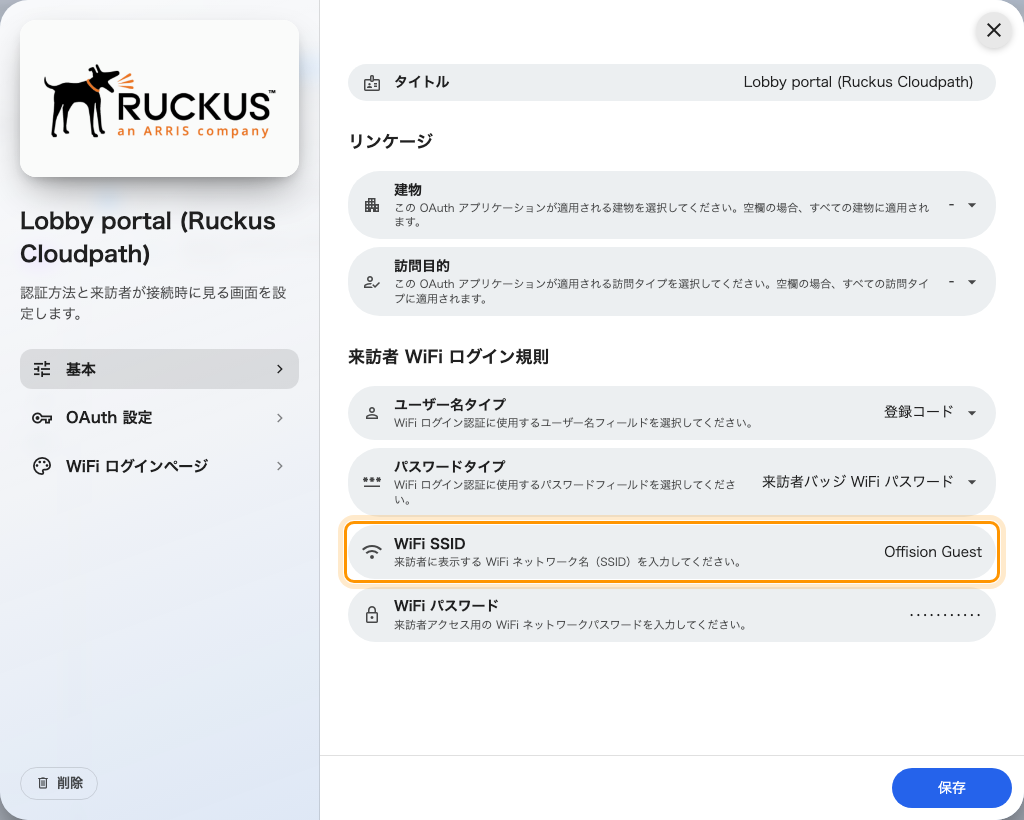Click the 削除 button
This screenshot has height=820, width=1024.
pos(59,783)
